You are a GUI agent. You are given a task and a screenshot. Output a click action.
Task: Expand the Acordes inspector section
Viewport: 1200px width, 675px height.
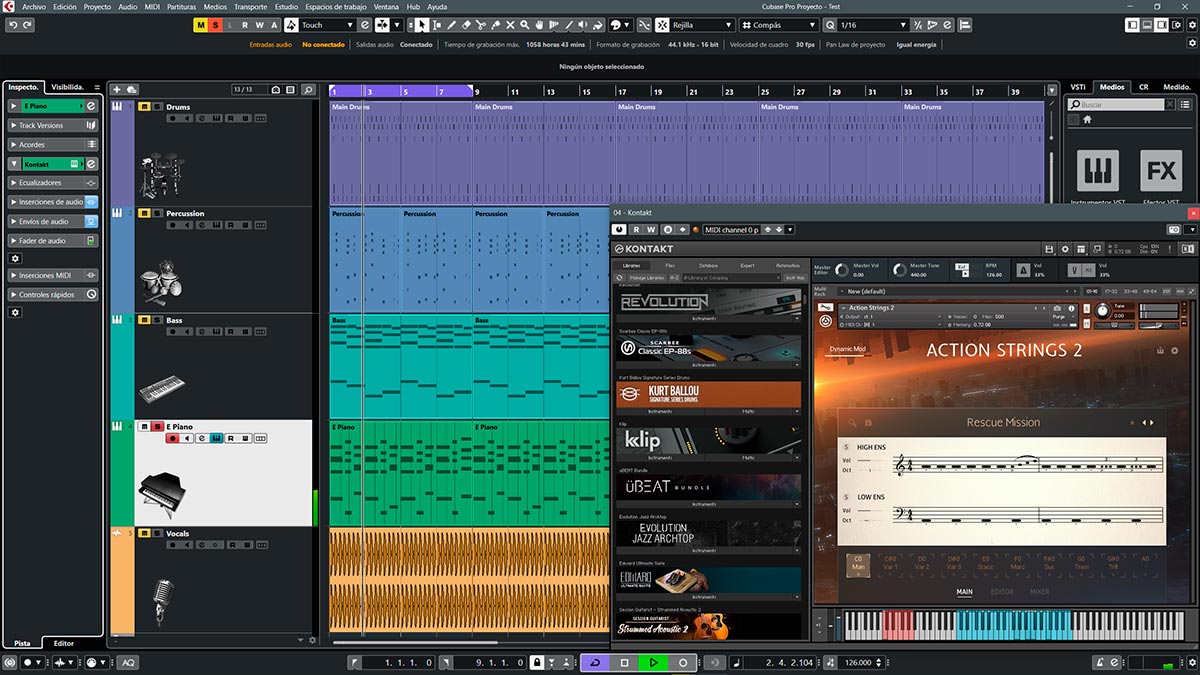coord(53,145)
